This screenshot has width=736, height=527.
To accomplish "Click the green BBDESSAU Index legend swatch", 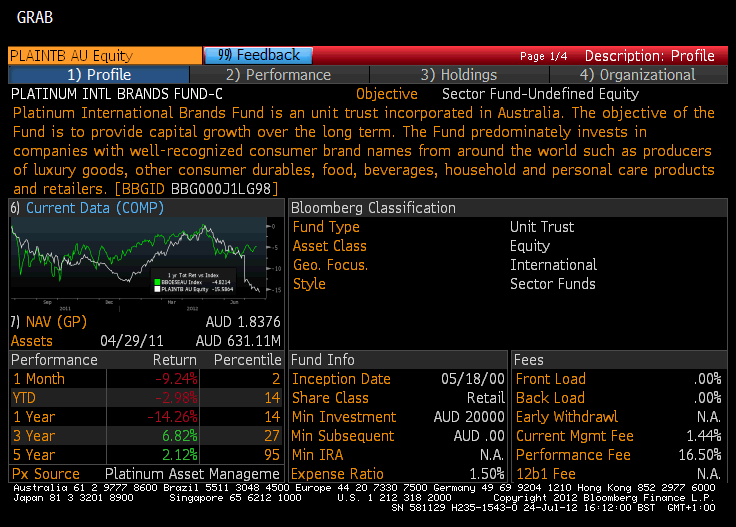I will coord(157,282).
